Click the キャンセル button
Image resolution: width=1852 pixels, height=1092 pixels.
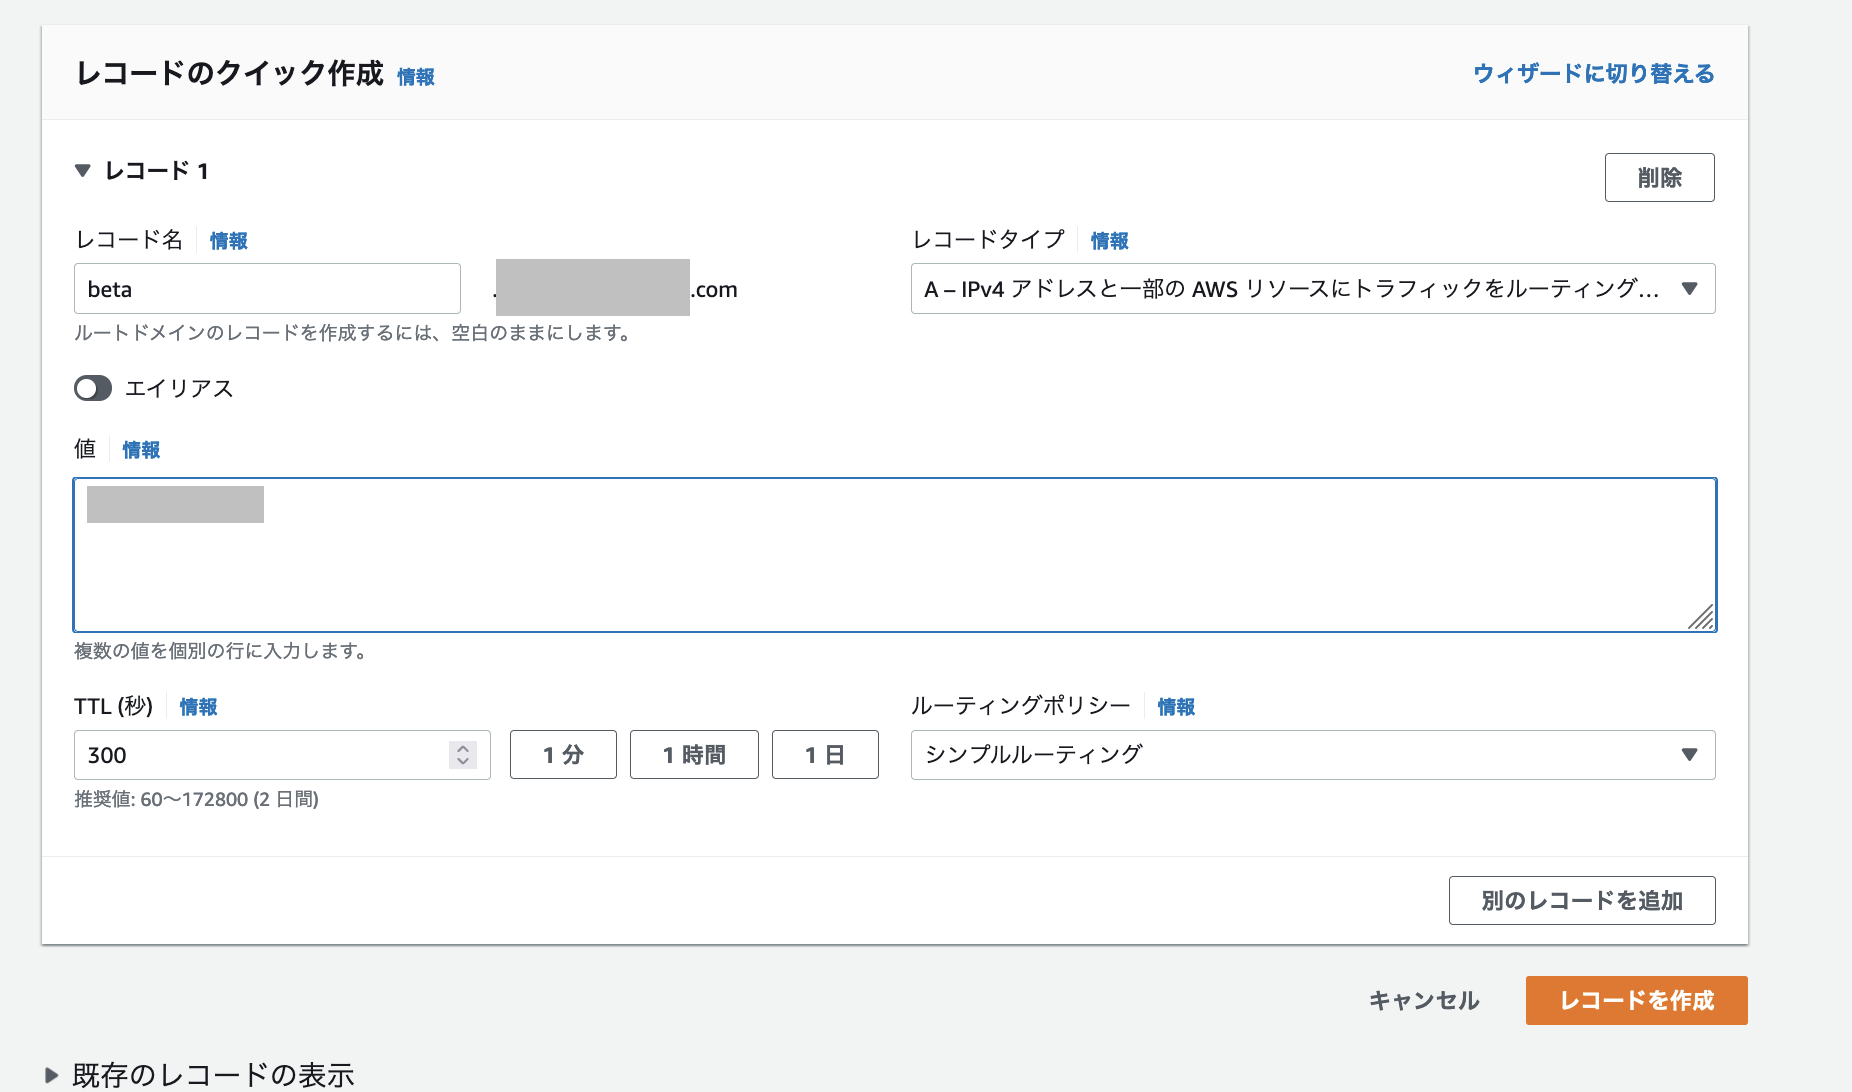(1424, 1000)
